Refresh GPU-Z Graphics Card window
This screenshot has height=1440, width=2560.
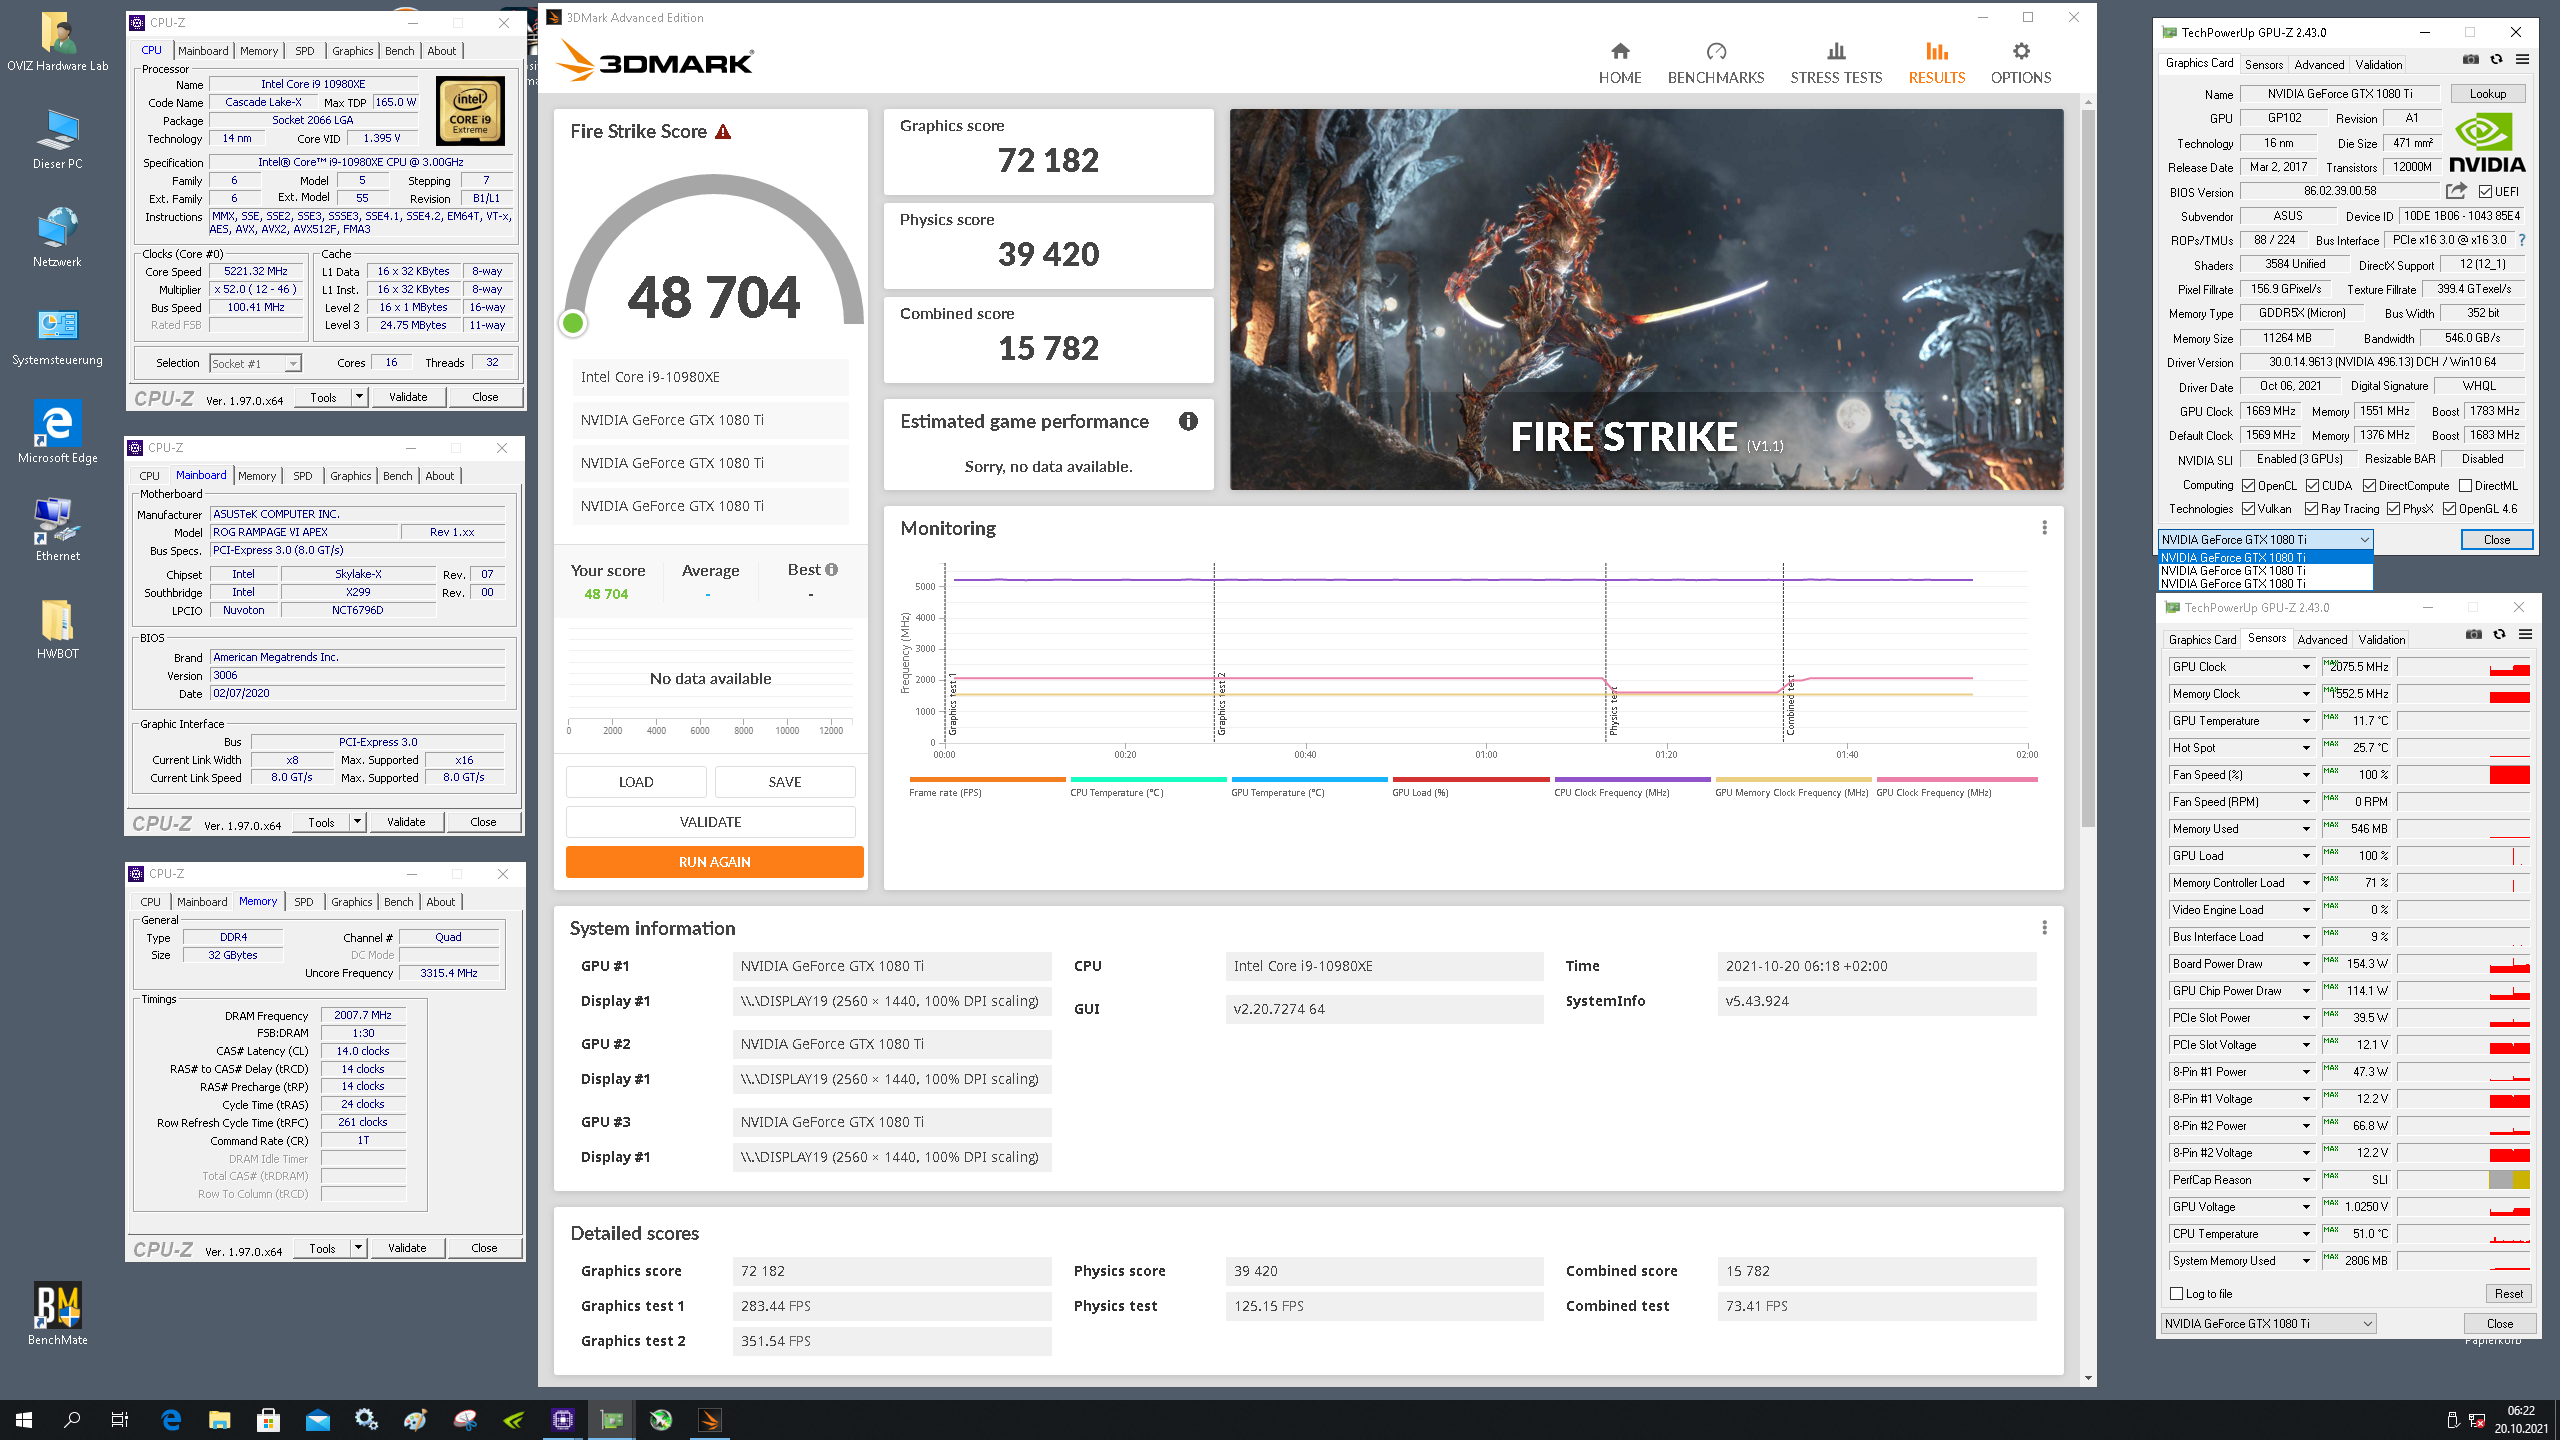(x=2496, y=60)
